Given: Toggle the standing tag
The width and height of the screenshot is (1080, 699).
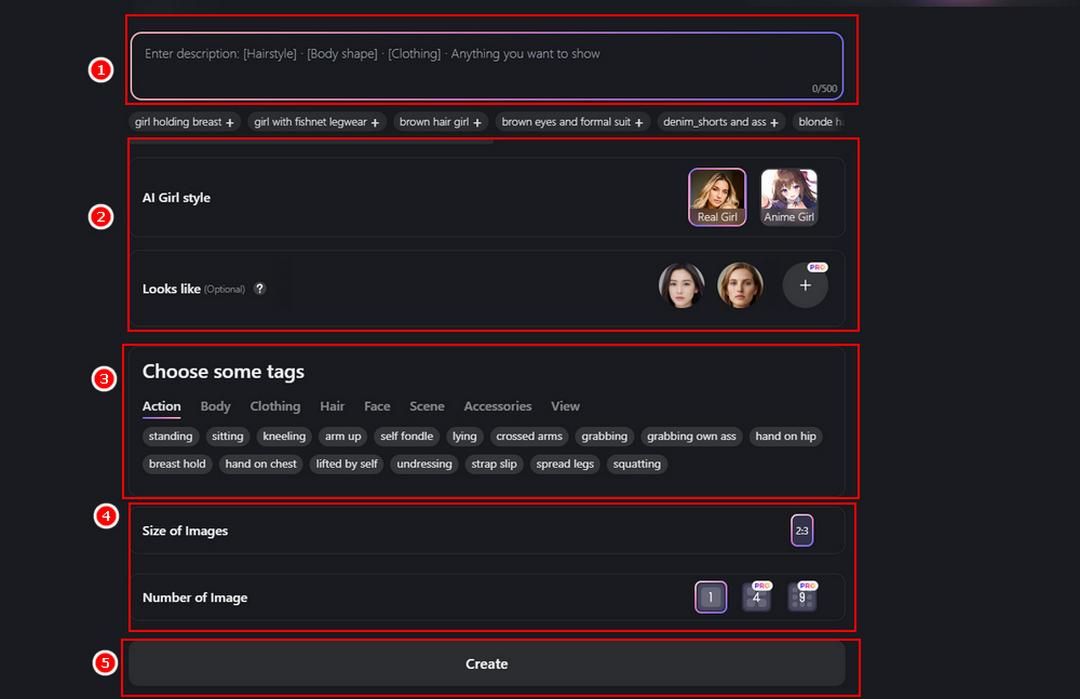Looking at the screenshot, I should [170, 436].
